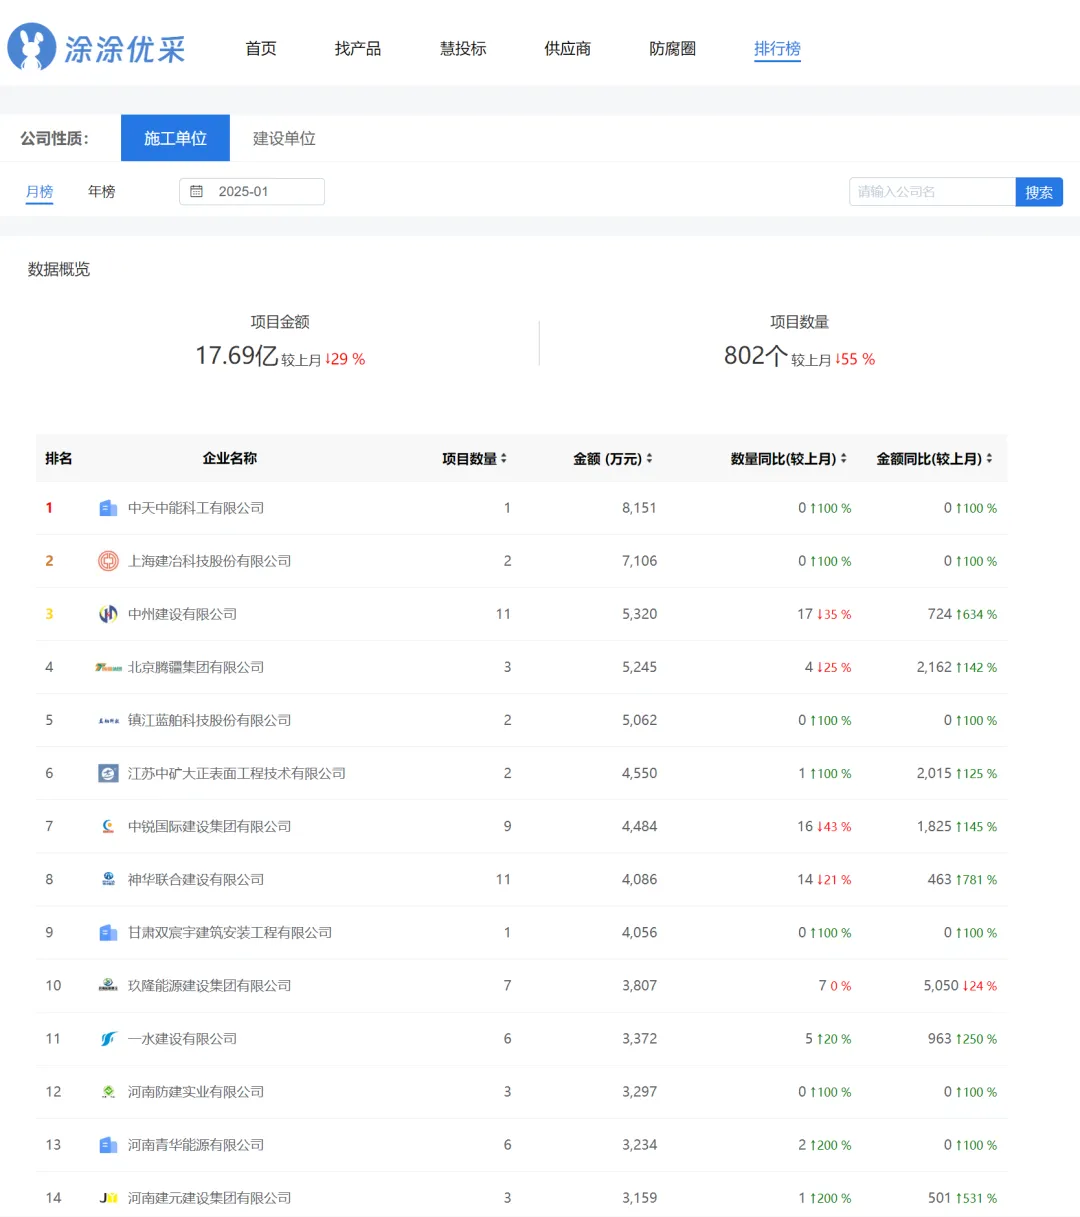The height and width of the screenshot is (1217, 1080).
Task: Click logo of 河南青华能源有限公司
Action: click(108, 1144)
